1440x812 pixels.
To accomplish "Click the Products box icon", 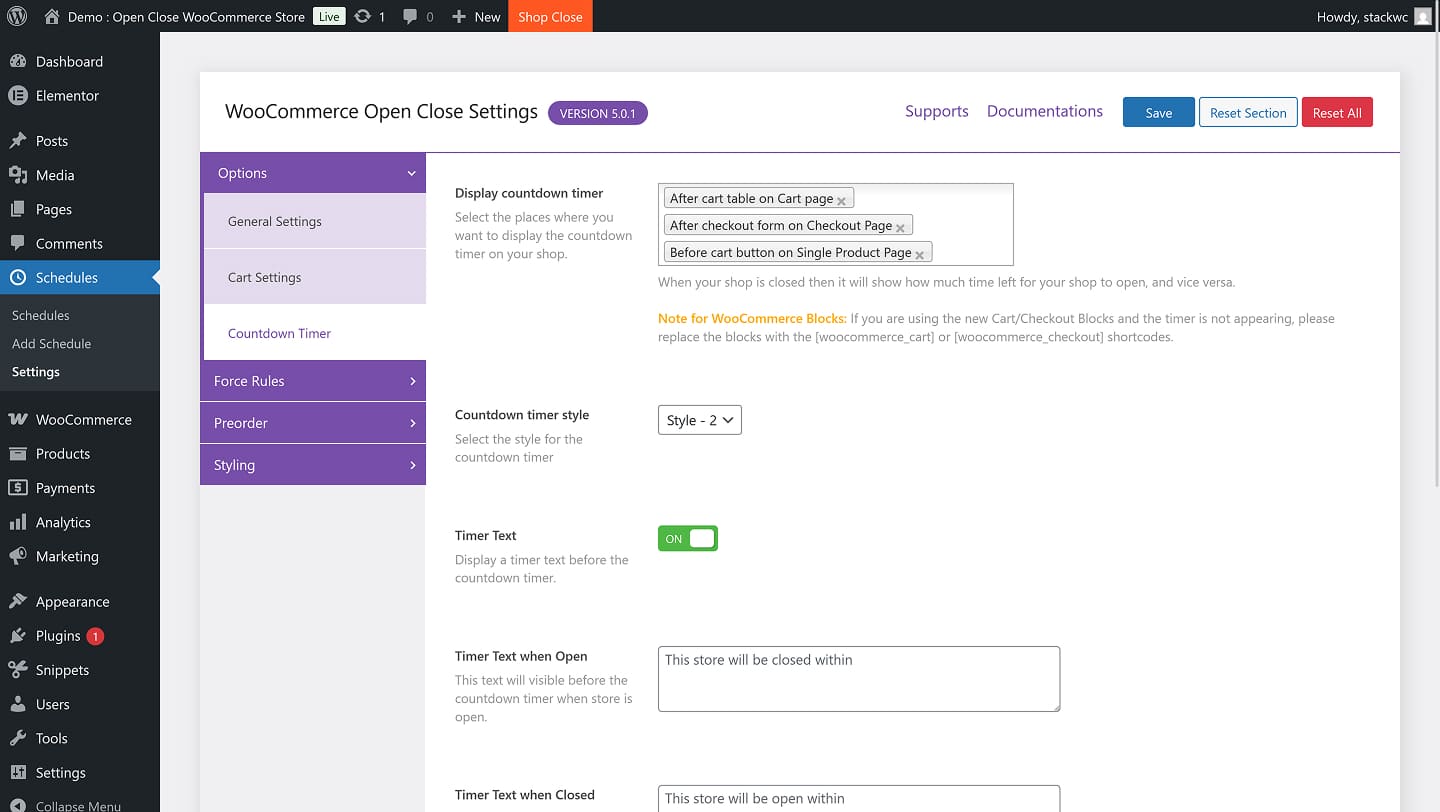I will coord(18,453).
